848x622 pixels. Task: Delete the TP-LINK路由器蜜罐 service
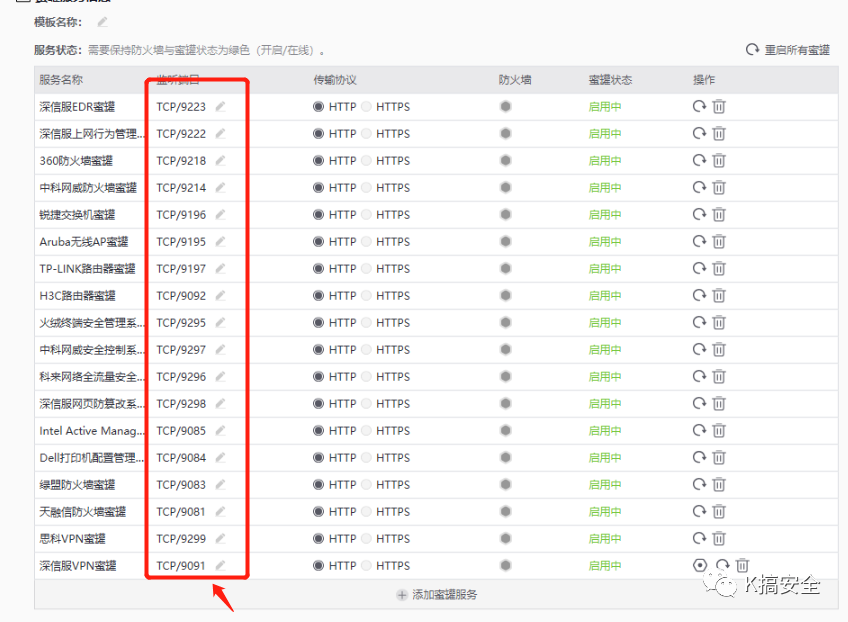point(719,269)
